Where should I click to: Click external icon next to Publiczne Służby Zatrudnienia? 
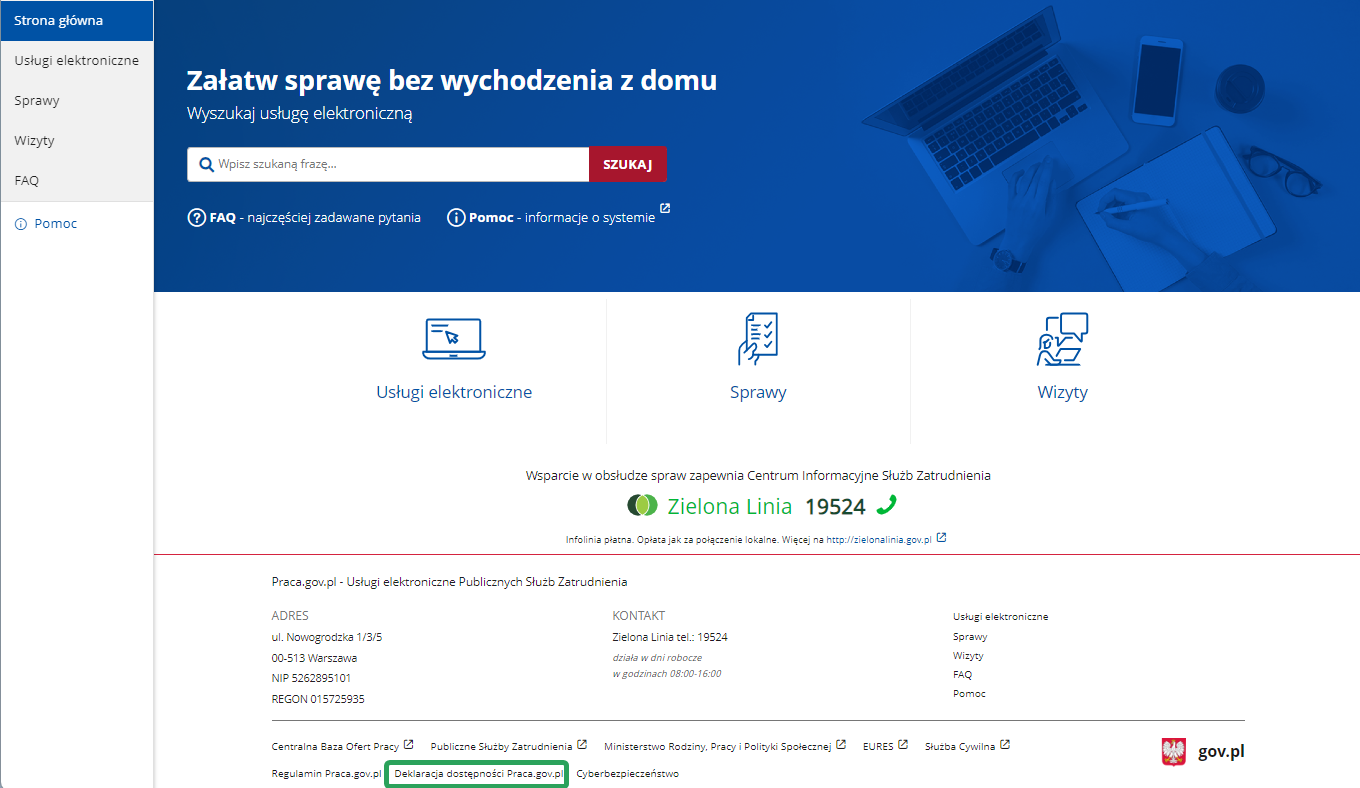pyautogui.click(x=582, y=745)
